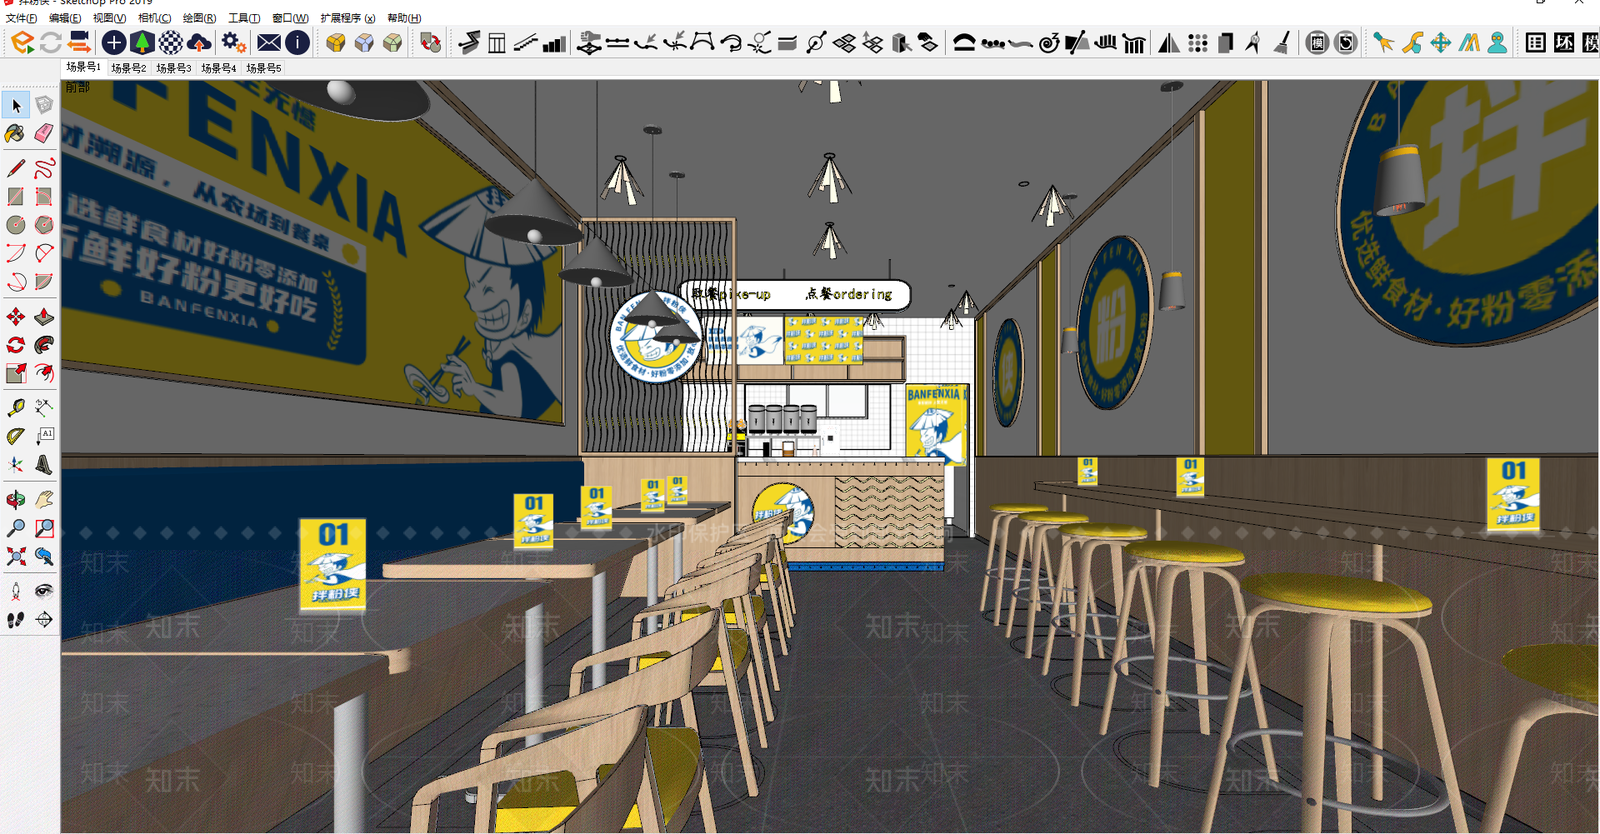Open the 帮助(H) menu
The height and width of the screenshot is (834, 1600).
tap(404, 18)
